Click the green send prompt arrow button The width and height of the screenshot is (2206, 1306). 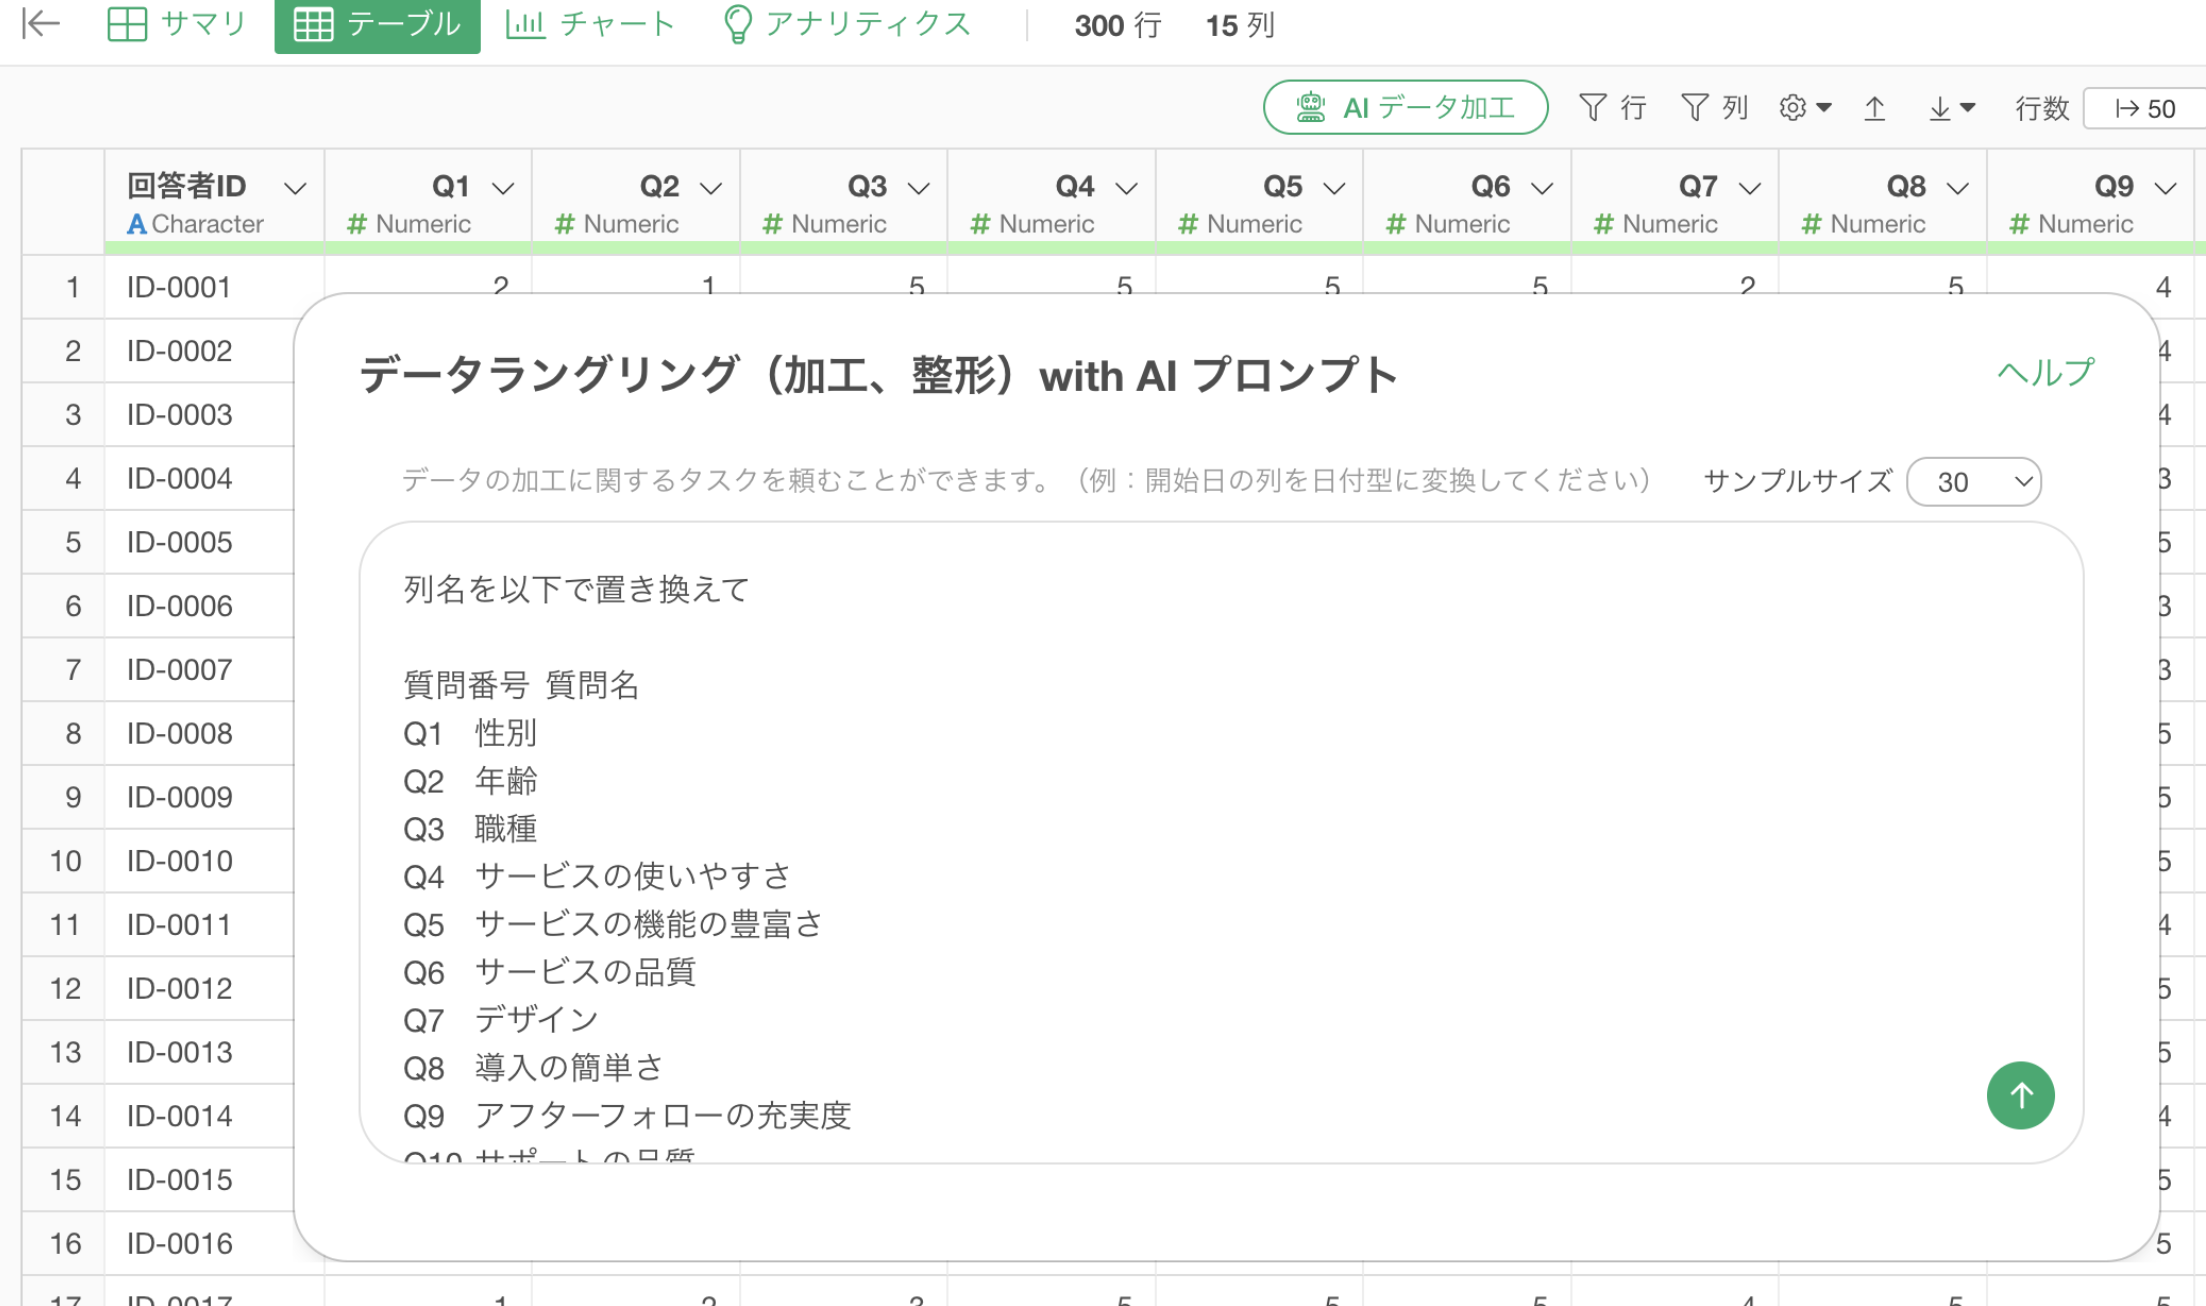pos(2020,1095)
